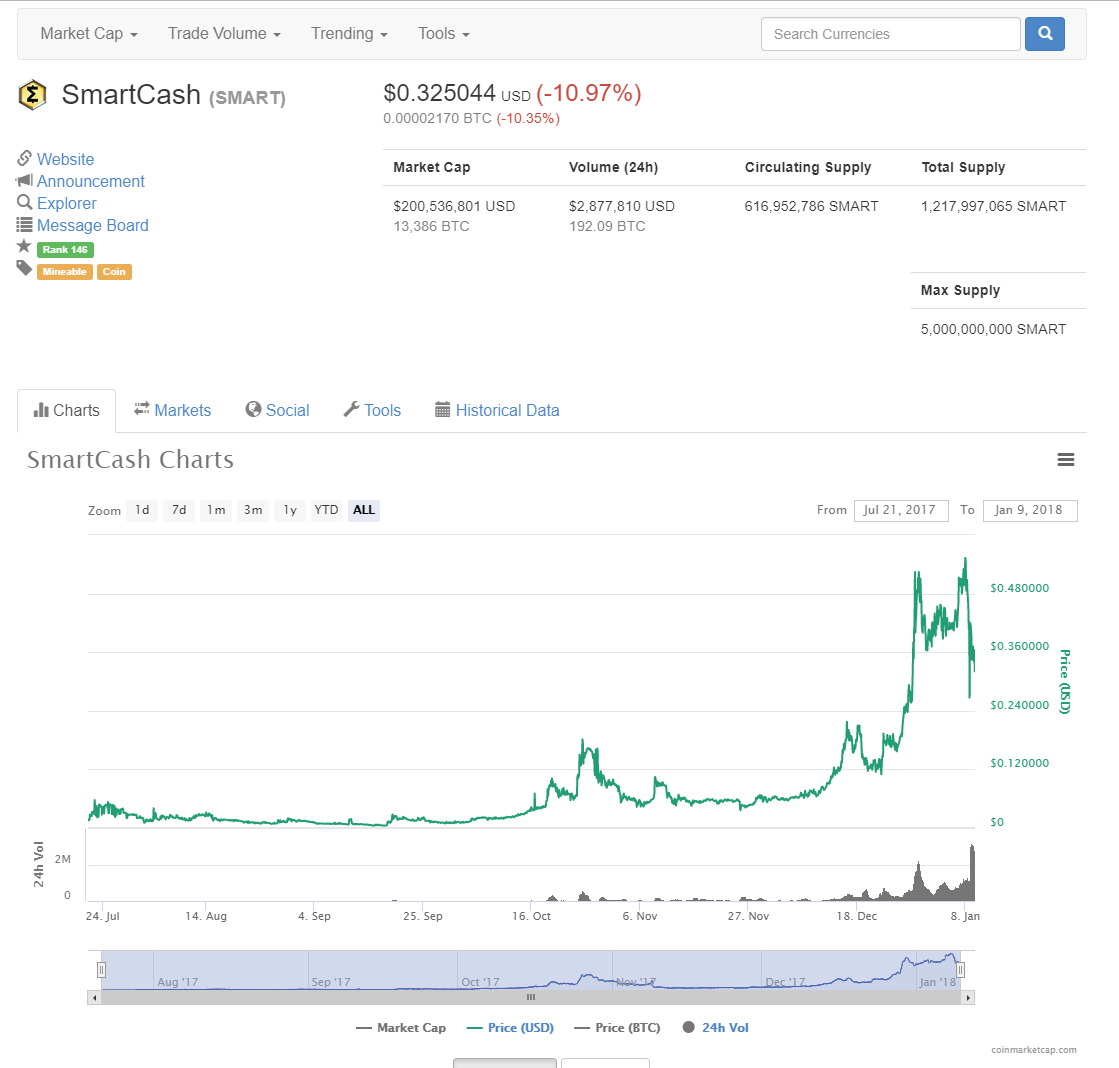Switch to the Markets tab
This screenshot has height=1068, width=1119.
(x=173, y=410)
